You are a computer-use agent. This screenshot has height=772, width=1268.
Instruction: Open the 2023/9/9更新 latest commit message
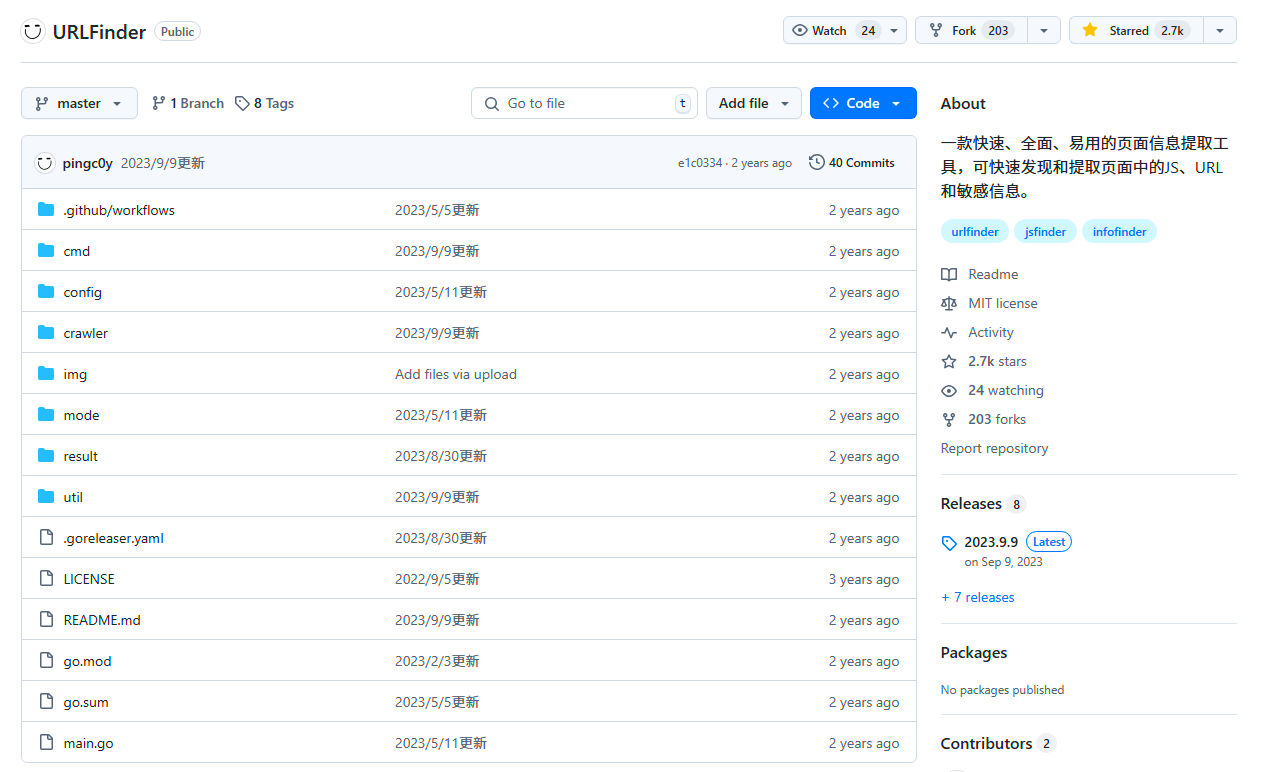coord(163,163)
